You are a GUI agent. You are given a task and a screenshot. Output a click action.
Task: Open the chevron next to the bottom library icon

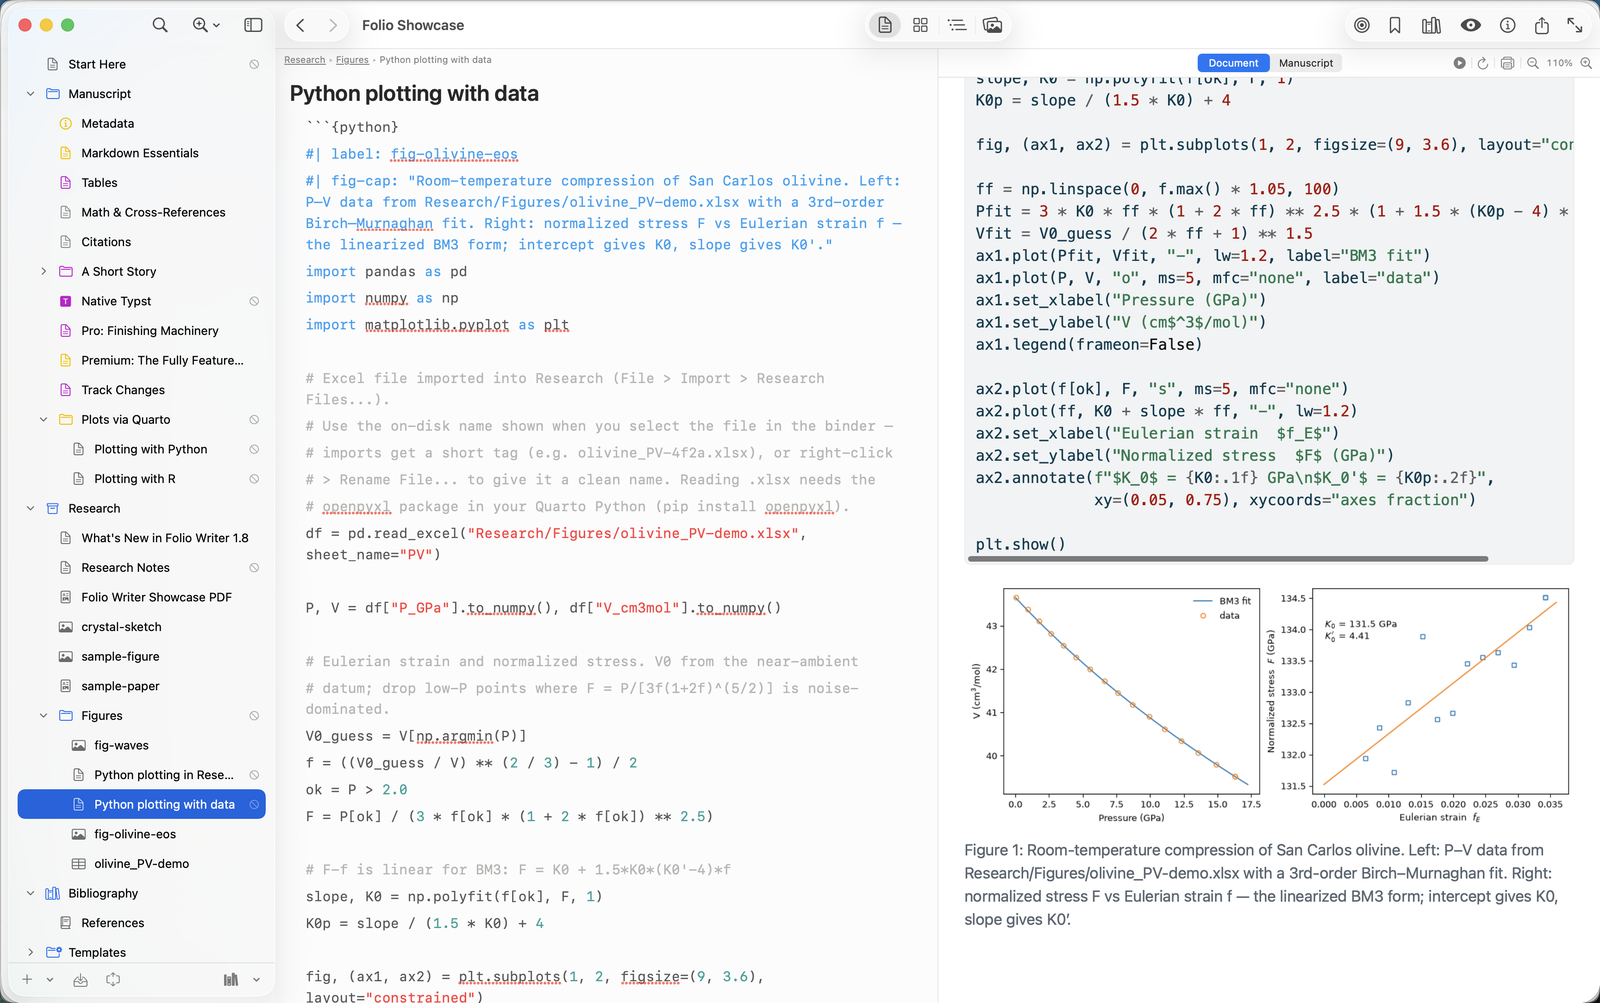pos(256,980)
